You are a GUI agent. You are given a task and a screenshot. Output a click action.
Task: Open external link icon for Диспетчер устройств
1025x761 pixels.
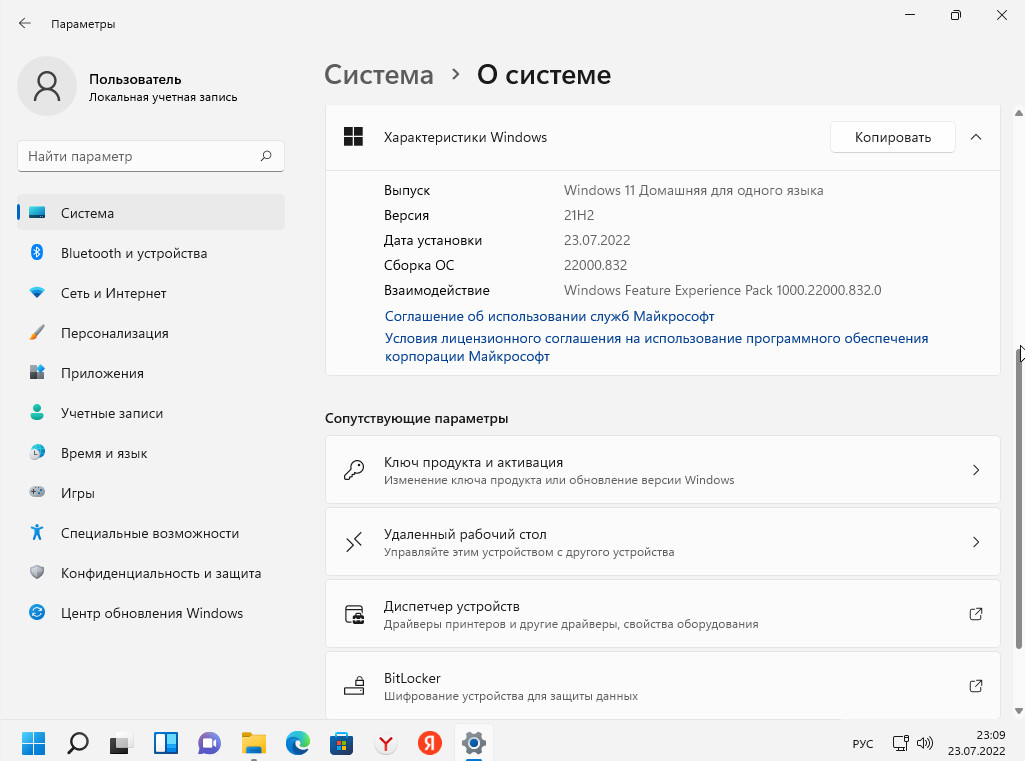pyautogui.click(x=976, y=613)
